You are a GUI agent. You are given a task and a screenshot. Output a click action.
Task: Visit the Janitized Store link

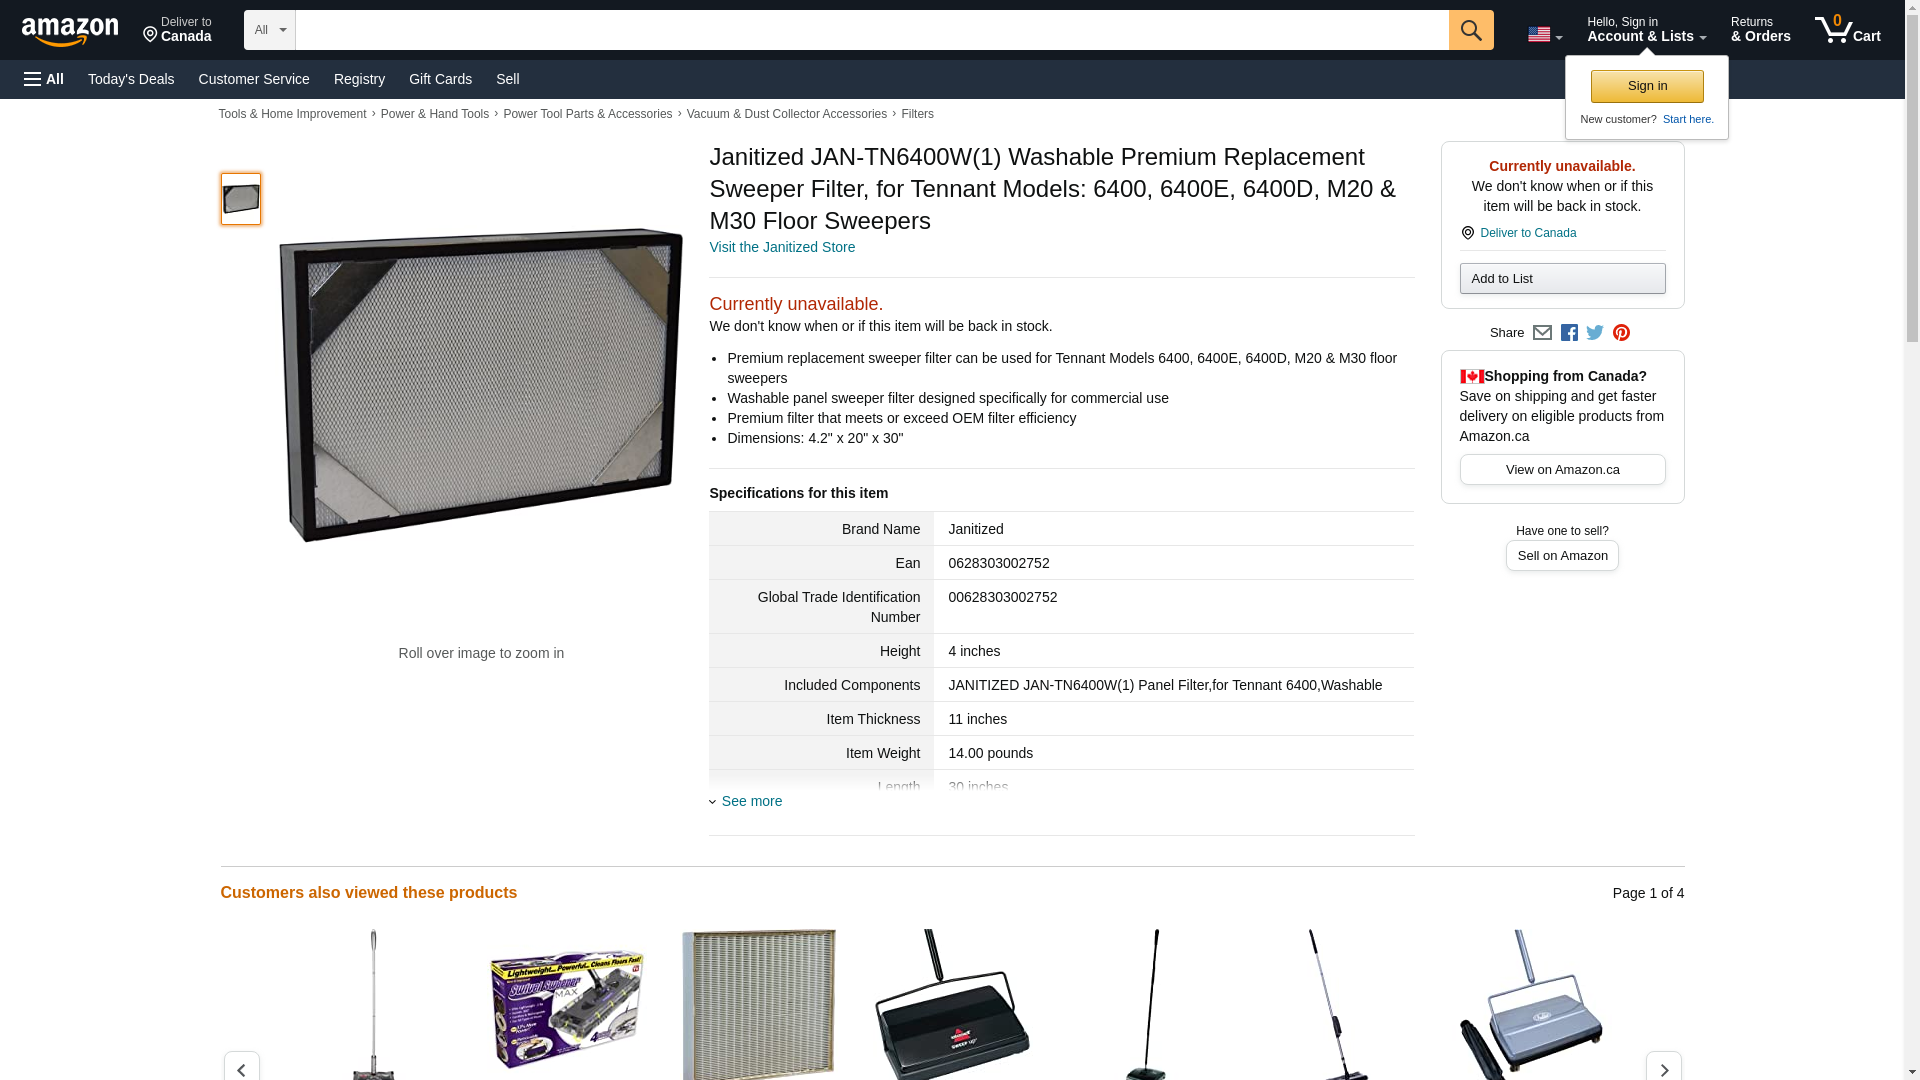click(x=782, y=247)
